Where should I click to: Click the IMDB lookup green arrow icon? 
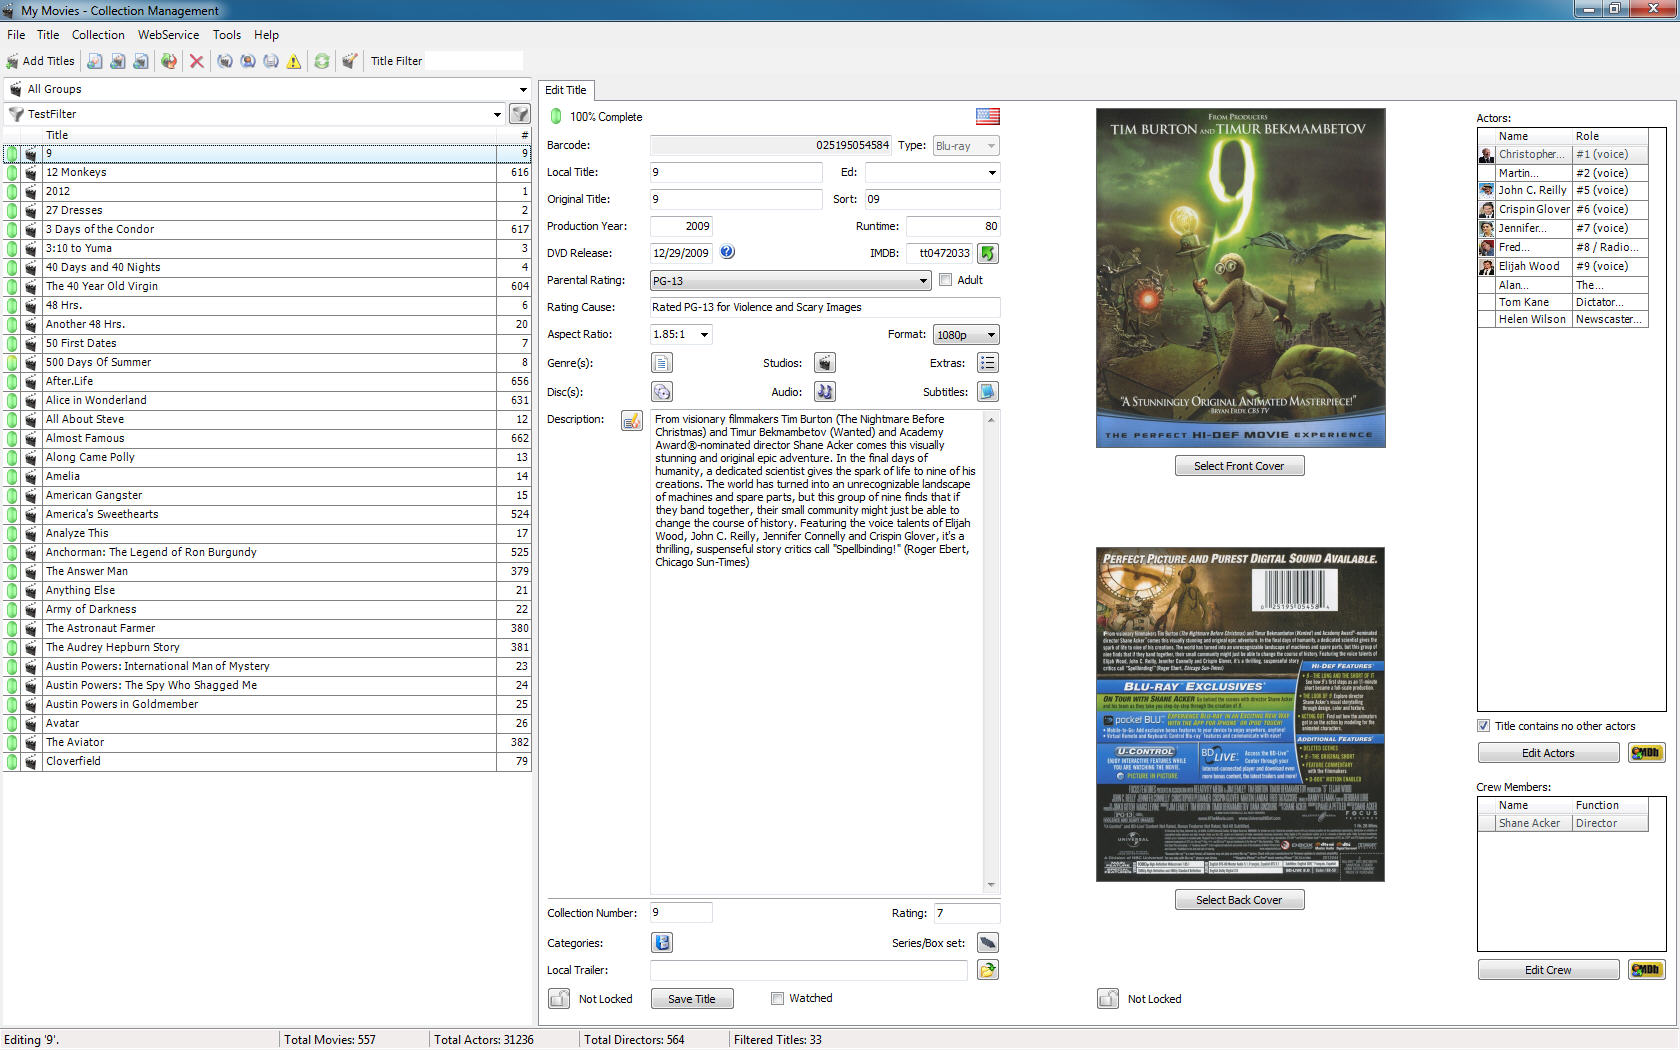tap(988, 254)
